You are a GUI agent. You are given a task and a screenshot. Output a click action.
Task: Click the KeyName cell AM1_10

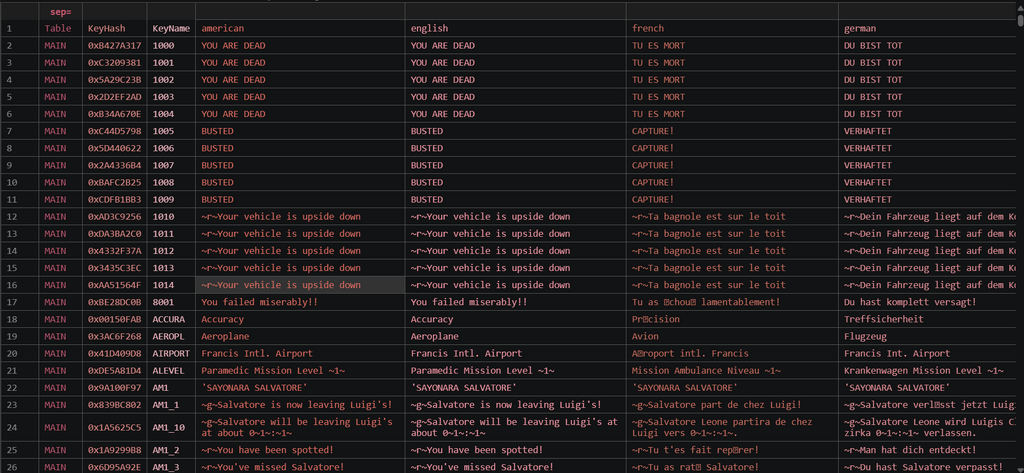pyautogui.click(x=171, y=427)
